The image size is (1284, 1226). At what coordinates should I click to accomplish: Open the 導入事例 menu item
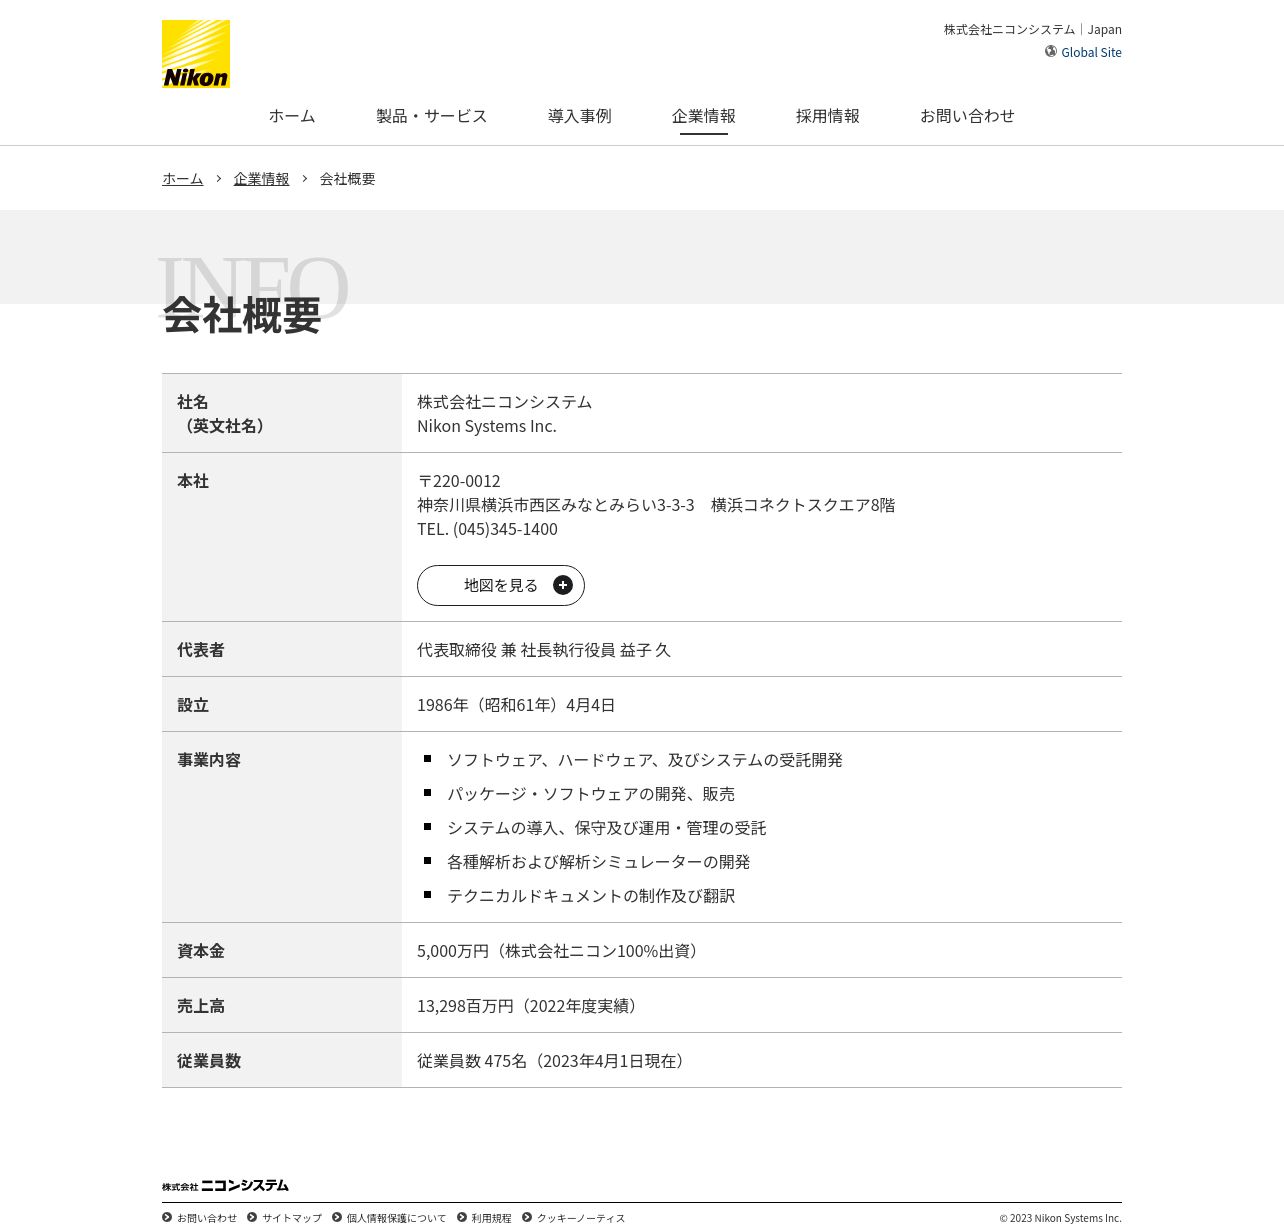tap(580, 116)
